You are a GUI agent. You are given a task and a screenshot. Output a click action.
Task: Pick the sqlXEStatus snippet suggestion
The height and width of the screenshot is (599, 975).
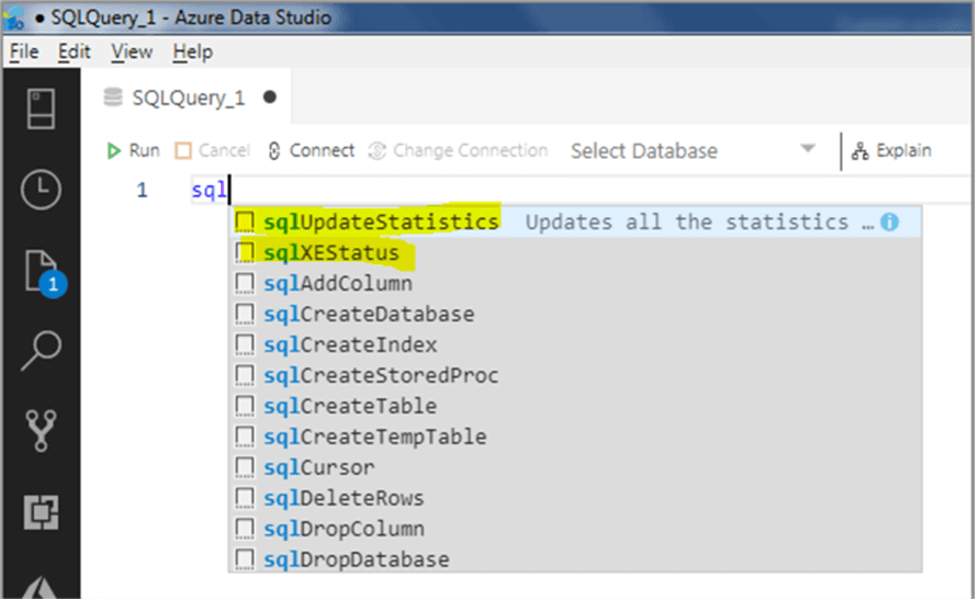pyautogui.click(x=331, y=253)
